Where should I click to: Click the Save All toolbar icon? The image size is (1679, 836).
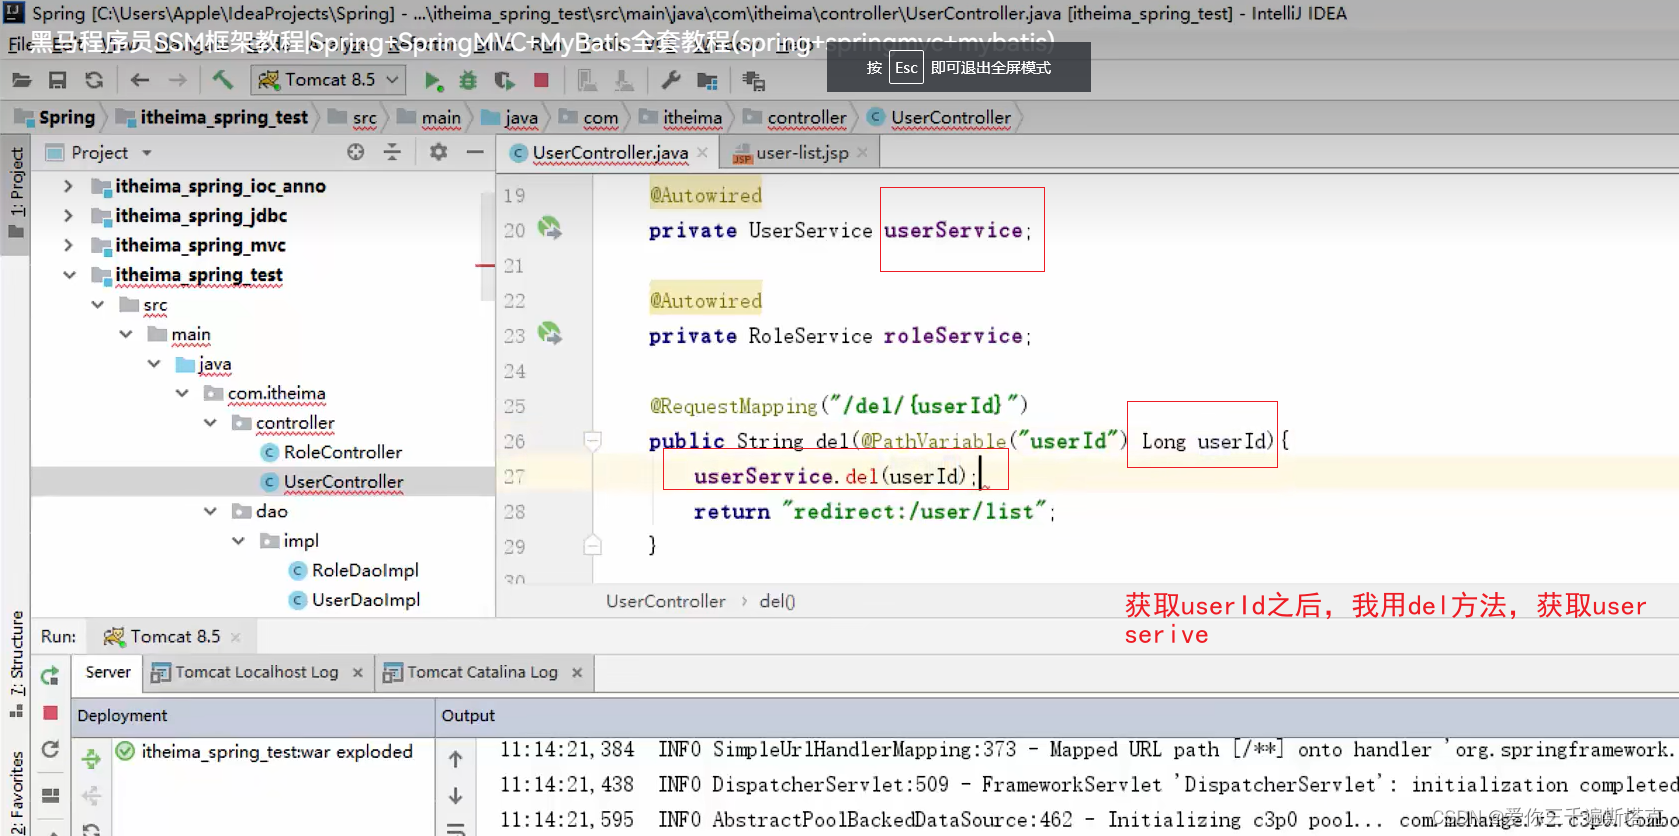57,80
